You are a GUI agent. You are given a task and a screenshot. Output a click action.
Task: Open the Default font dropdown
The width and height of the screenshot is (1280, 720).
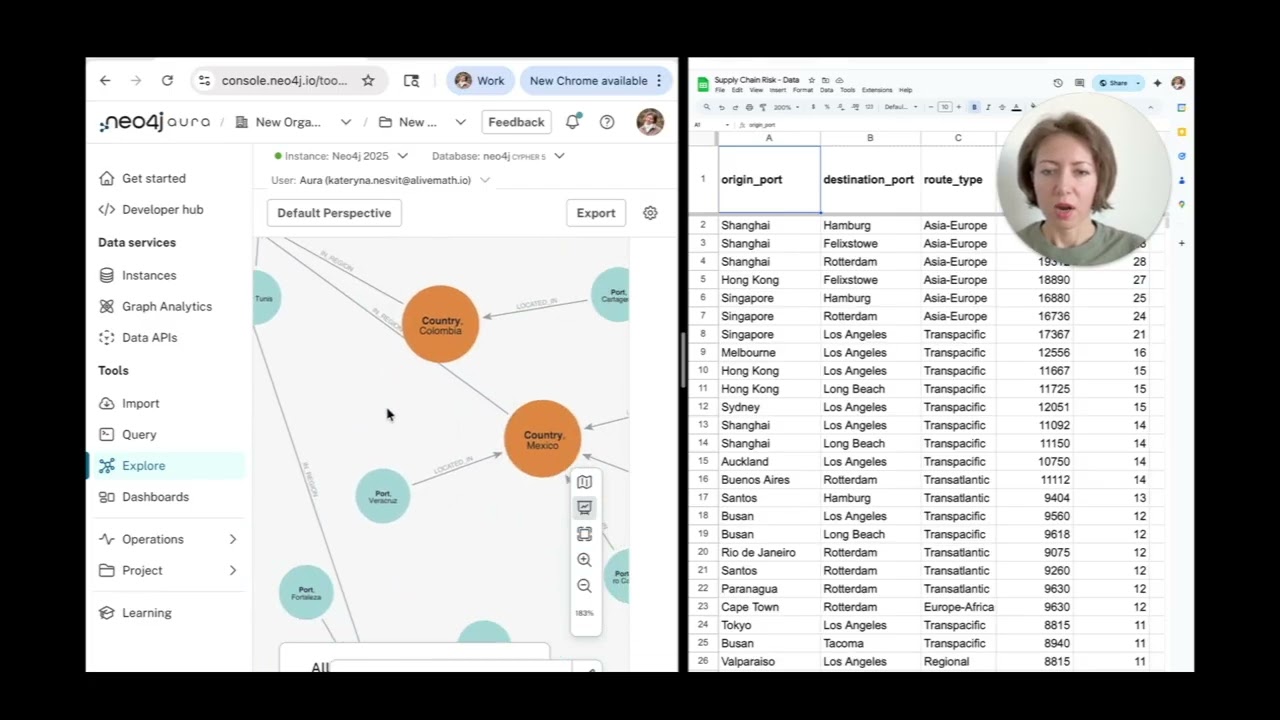899,107
